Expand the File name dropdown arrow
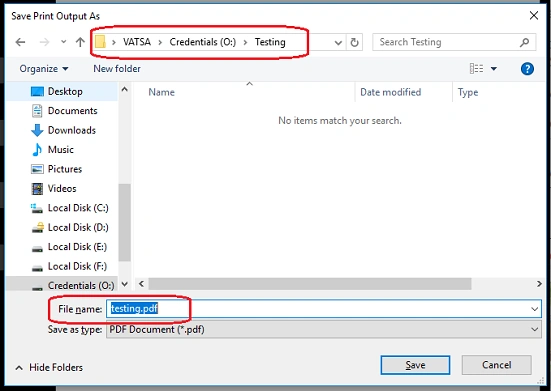551x391 pixels. tap(535, 309)
